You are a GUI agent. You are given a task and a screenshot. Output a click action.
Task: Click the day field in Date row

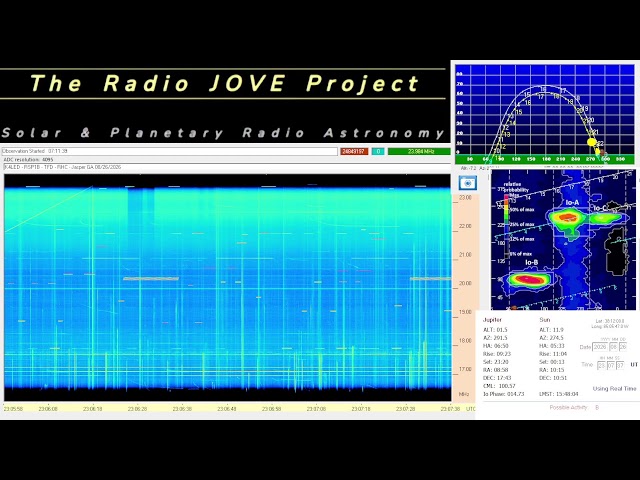tap(623, 347)
